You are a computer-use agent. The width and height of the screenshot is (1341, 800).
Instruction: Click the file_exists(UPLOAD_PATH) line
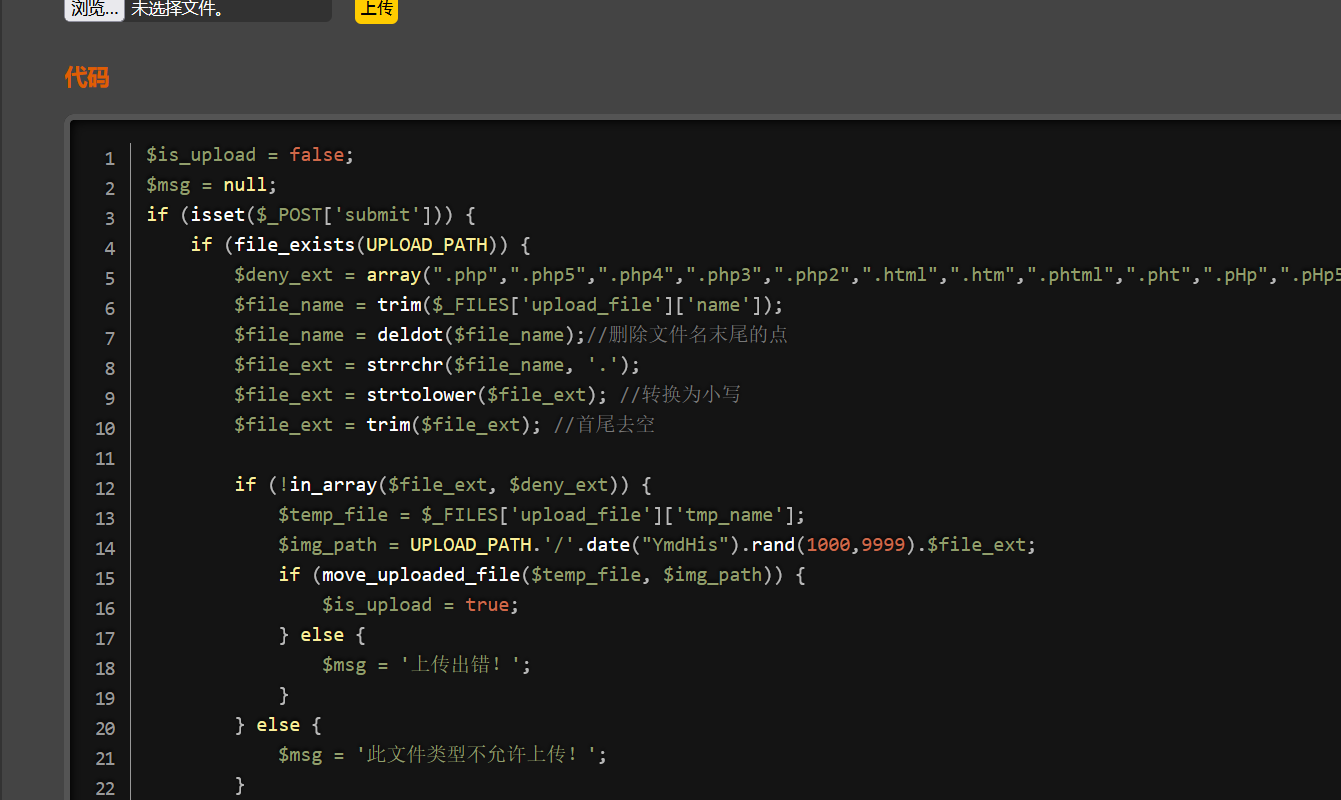click(361, 245)
